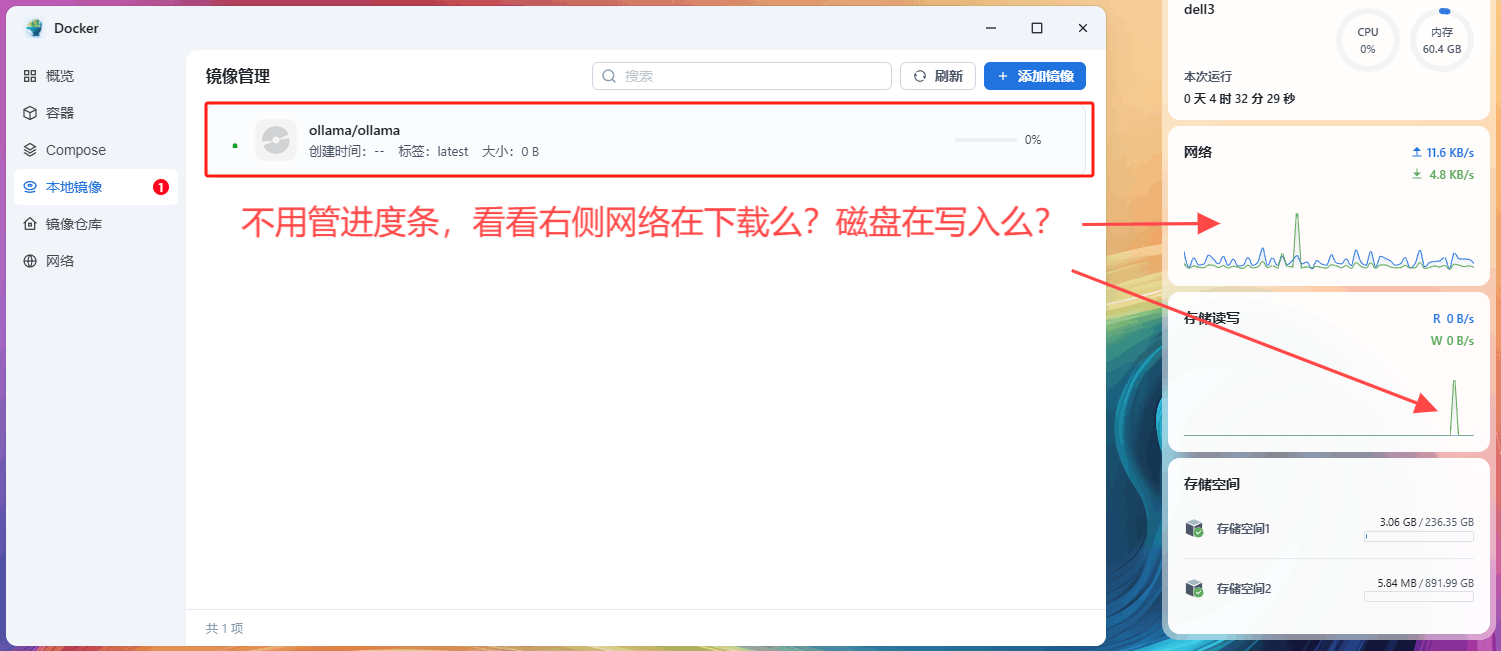Click the magnifier icon in search box
Screen dimensions: 1501x651
[609, 76]
